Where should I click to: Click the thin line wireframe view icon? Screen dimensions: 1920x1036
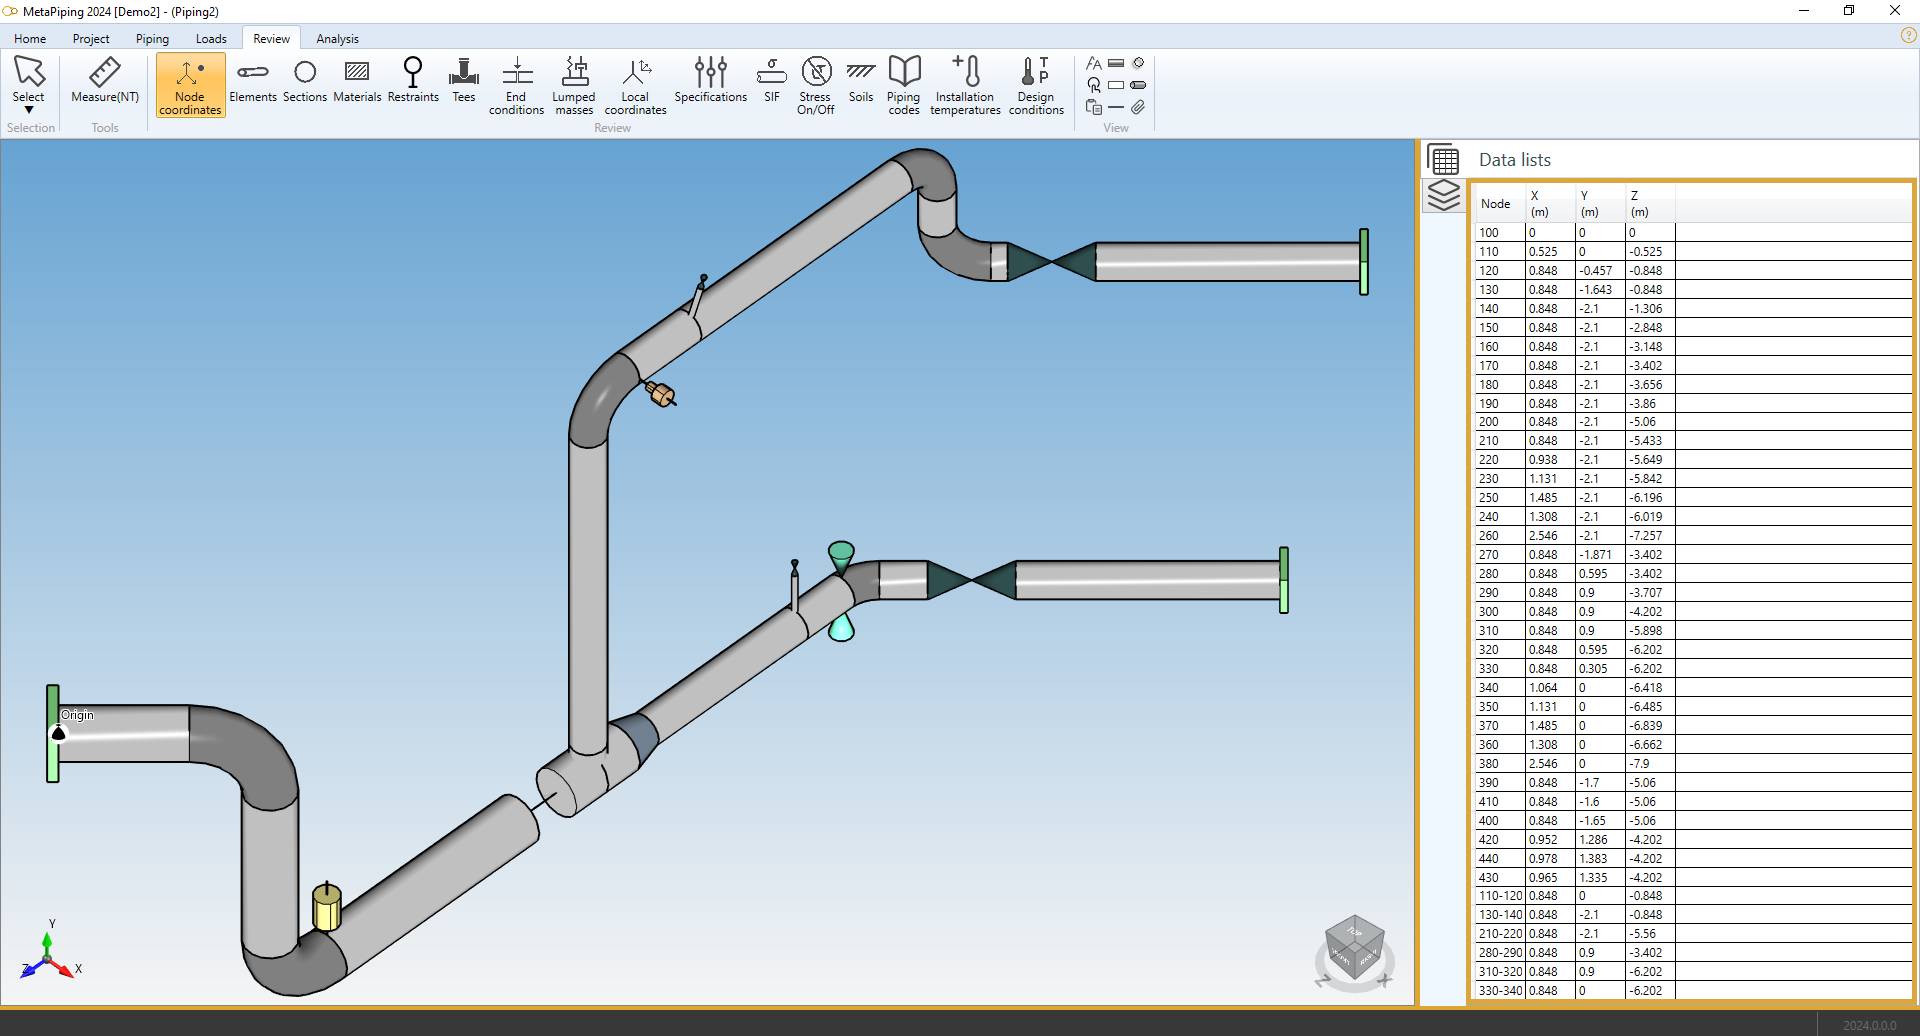pos(1116,107)
